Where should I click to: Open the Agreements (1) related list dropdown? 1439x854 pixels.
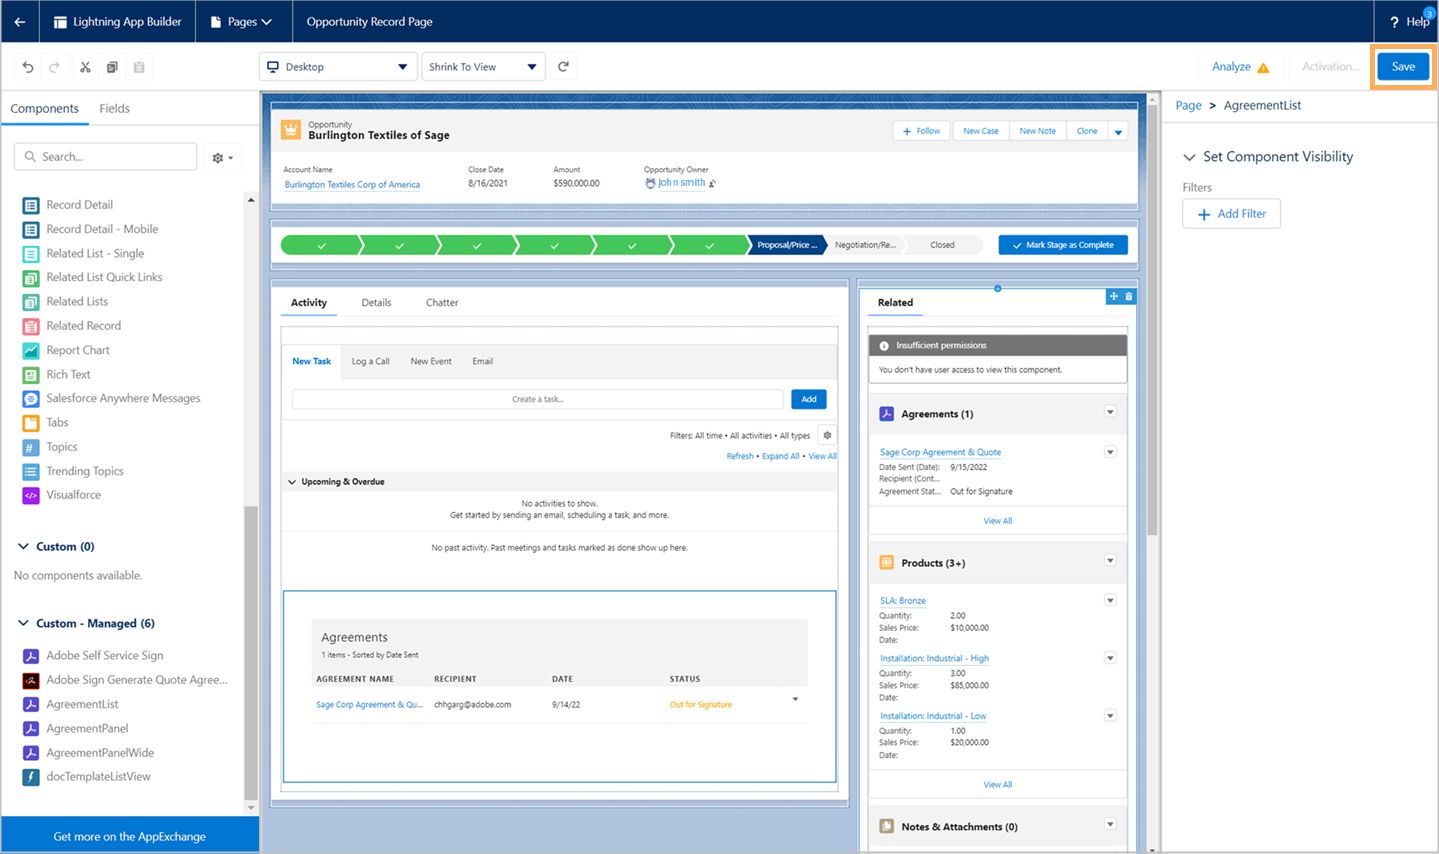click(1110, 412)
